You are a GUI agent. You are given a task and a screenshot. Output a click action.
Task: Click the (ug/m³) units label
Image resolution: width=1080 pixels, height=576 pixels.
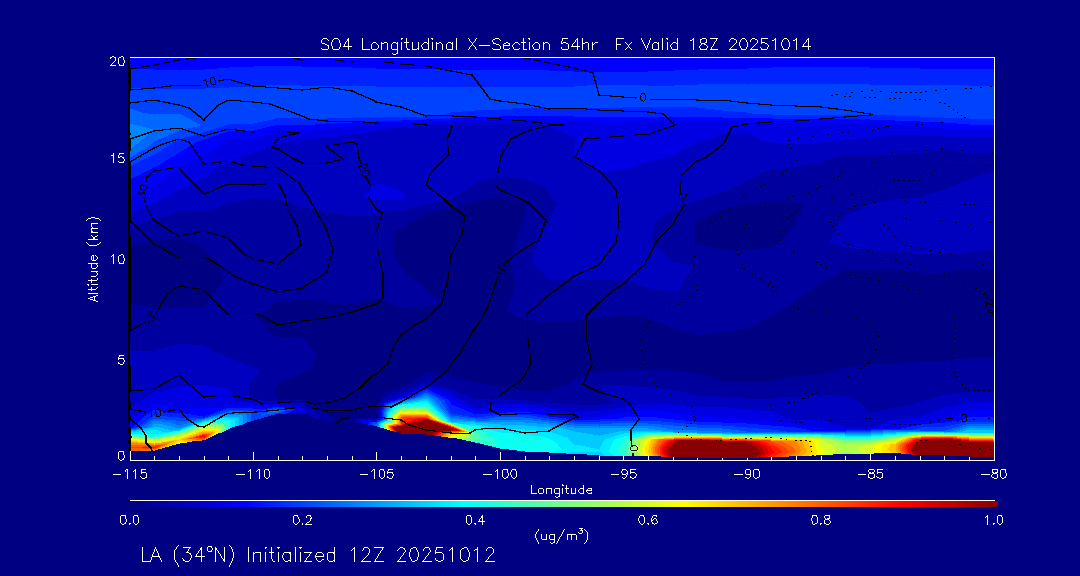(561, 536)
